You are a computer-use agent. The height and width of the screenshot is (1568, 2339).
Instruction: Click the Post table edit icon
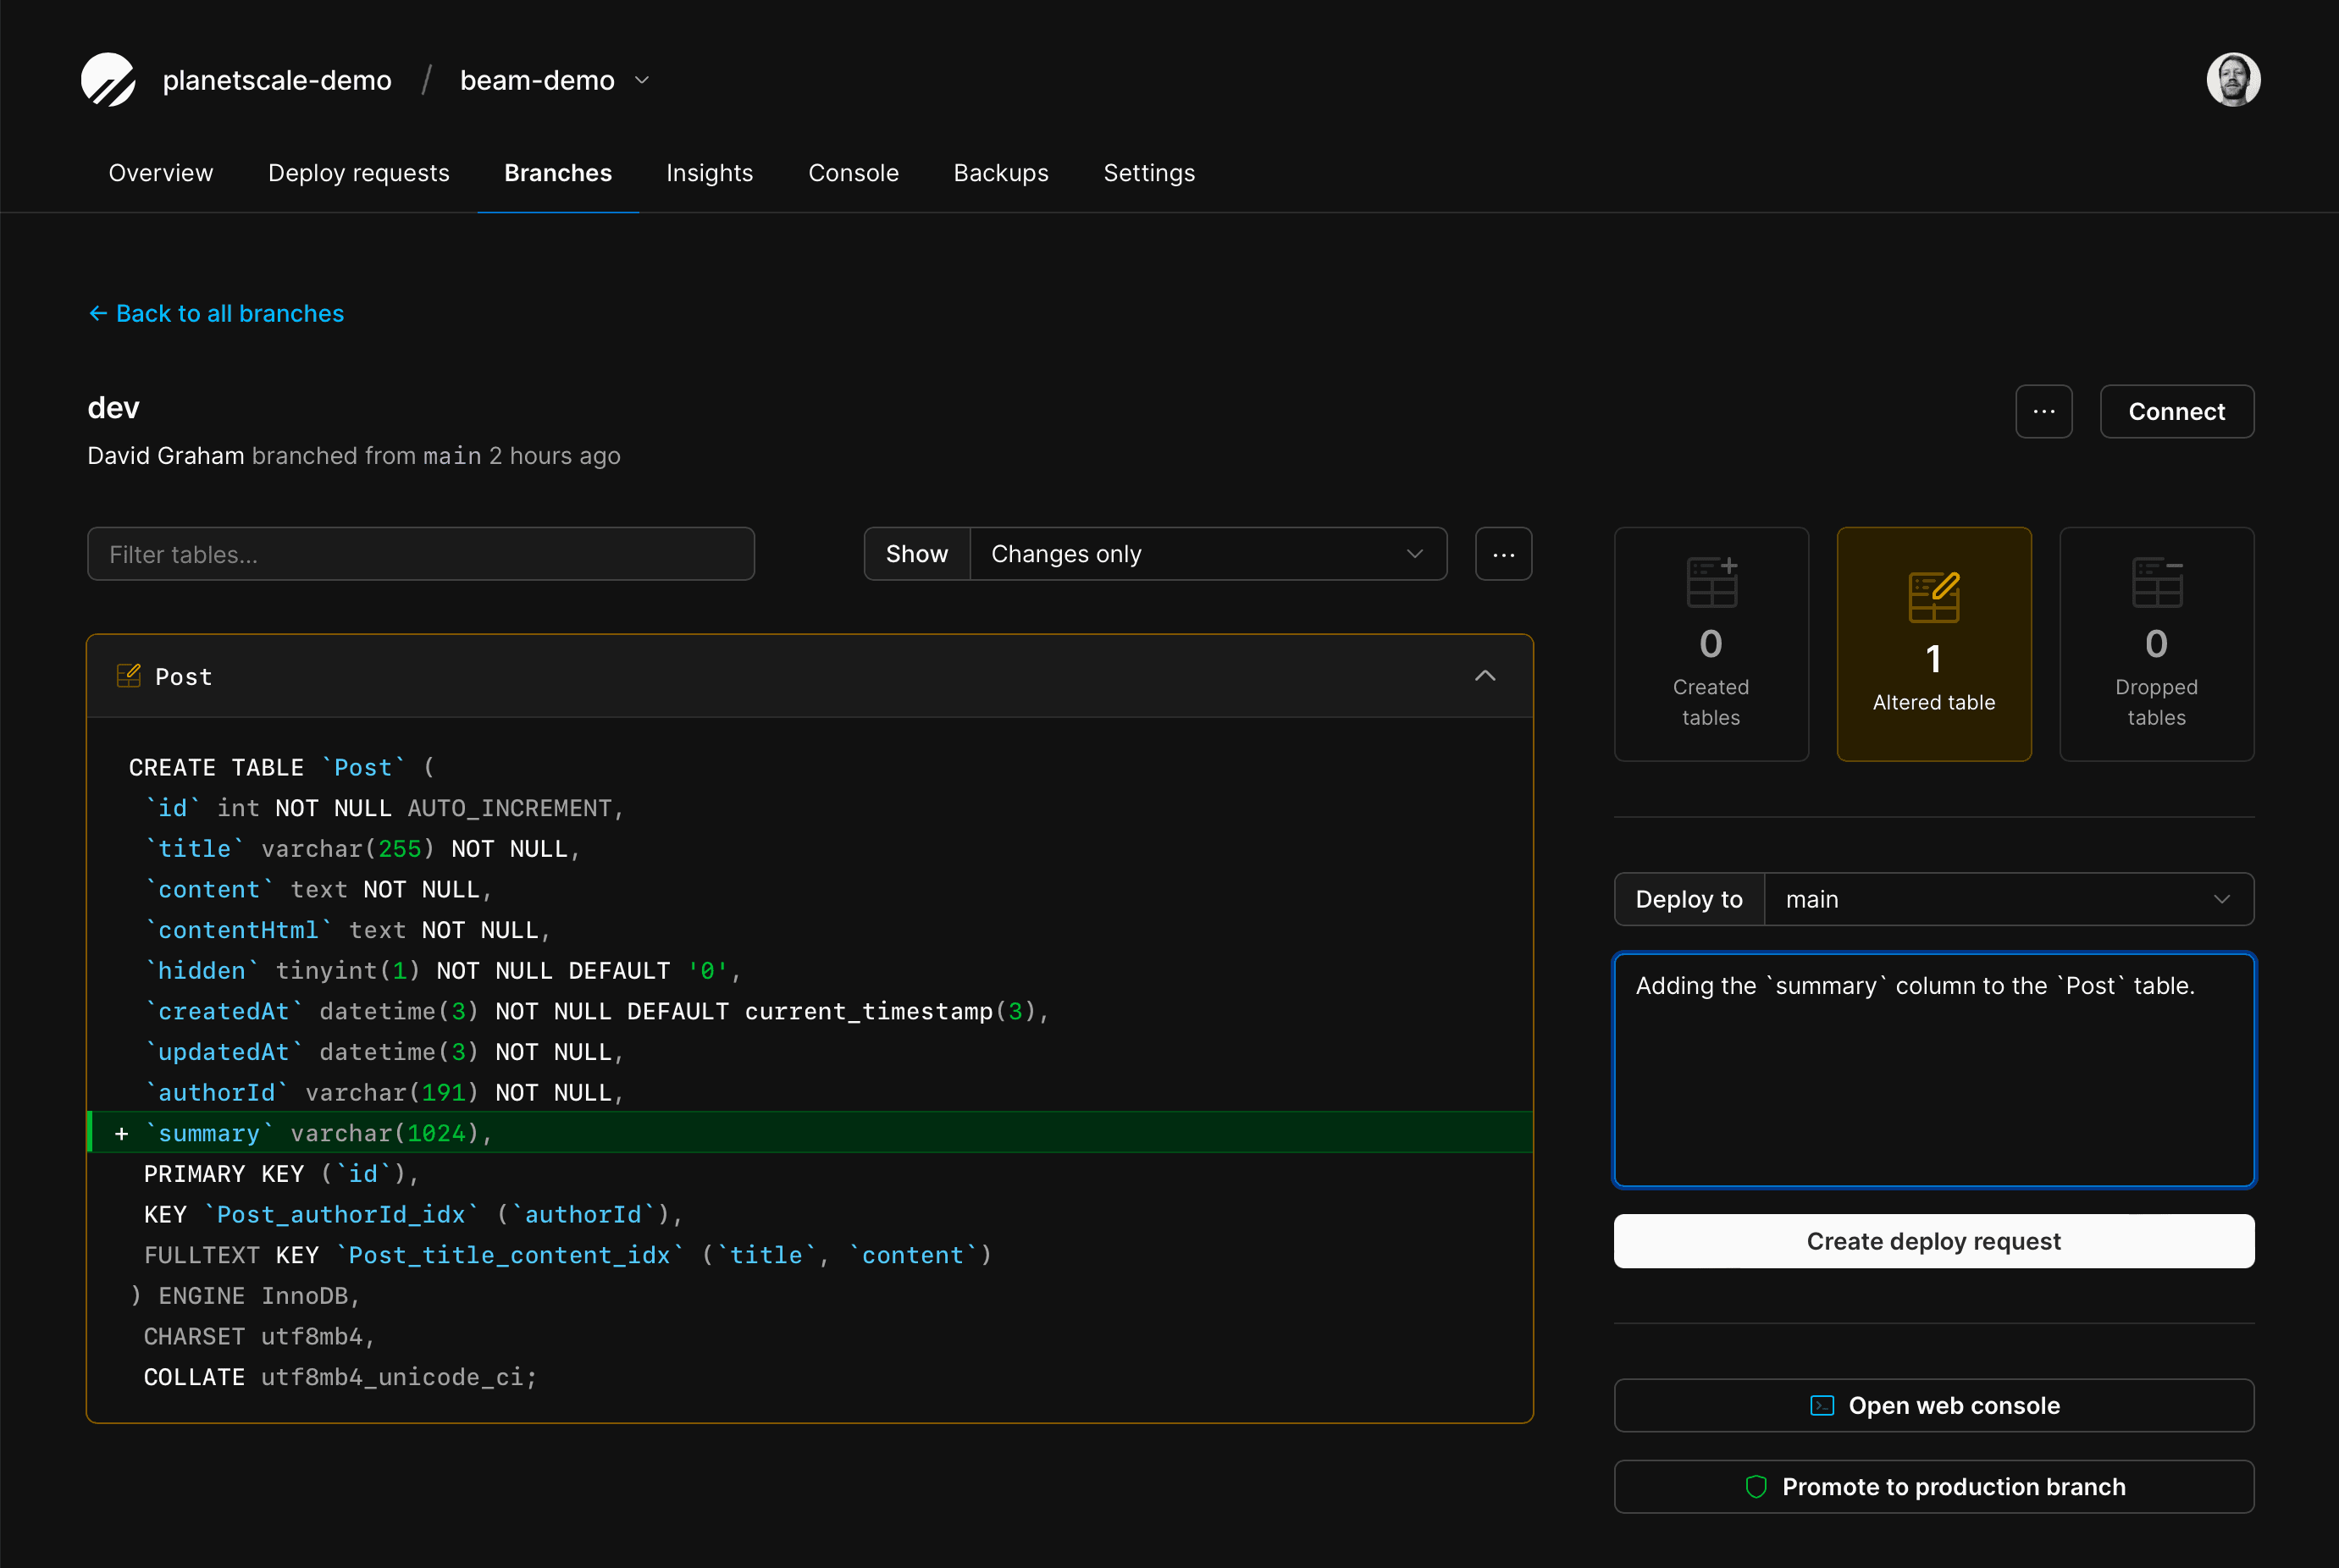128,676
